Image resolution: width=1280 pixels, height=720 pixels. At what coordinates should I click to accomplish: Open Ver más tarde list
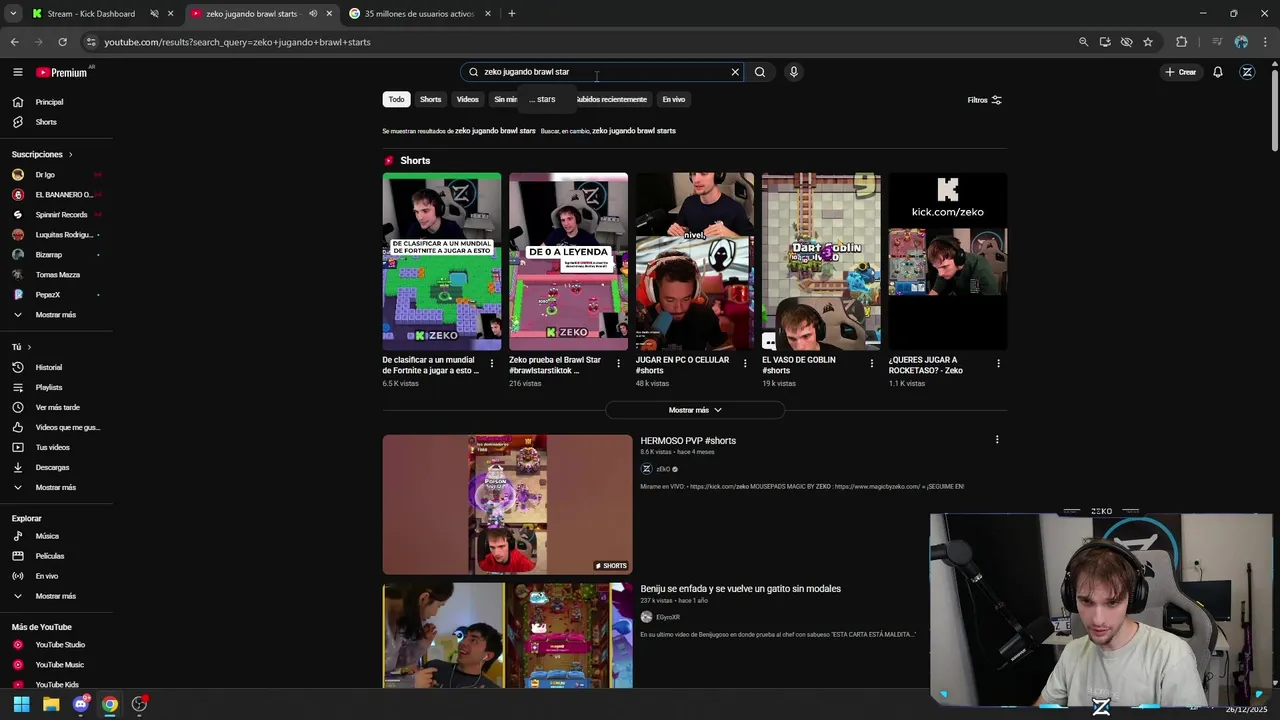coord(57,407)
